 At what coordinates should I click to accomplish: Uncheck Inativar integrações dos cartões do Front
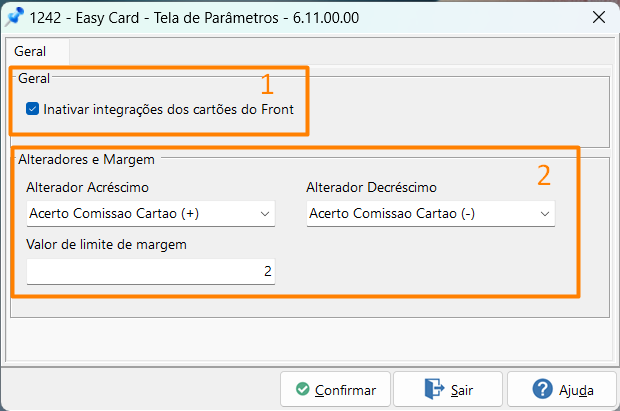pyautogui.click(x=33, y=109)
